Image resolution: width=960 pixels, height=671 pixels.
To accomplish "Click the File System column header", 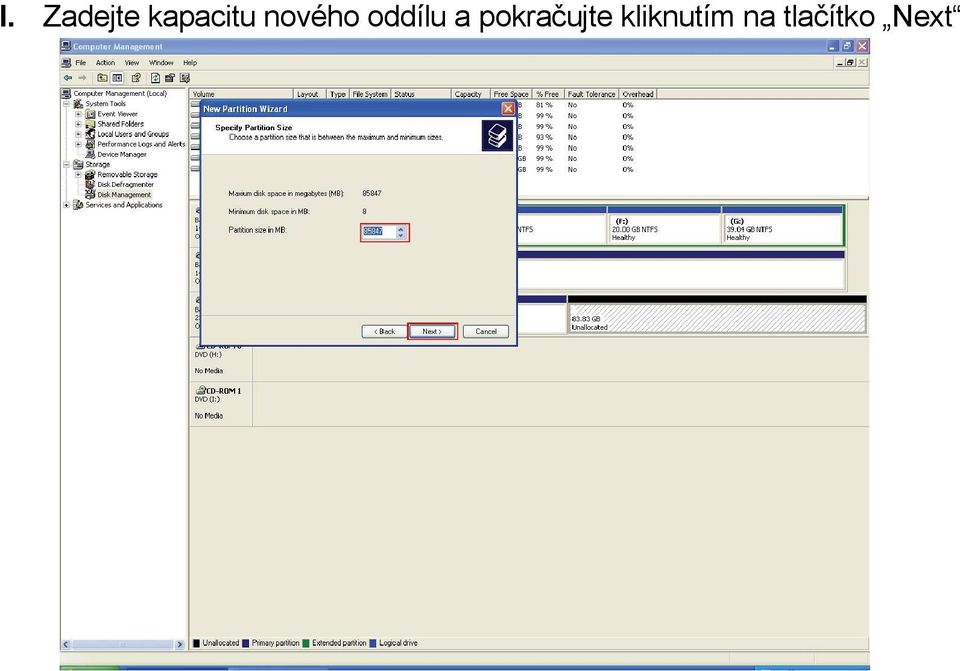I will 370,94.
